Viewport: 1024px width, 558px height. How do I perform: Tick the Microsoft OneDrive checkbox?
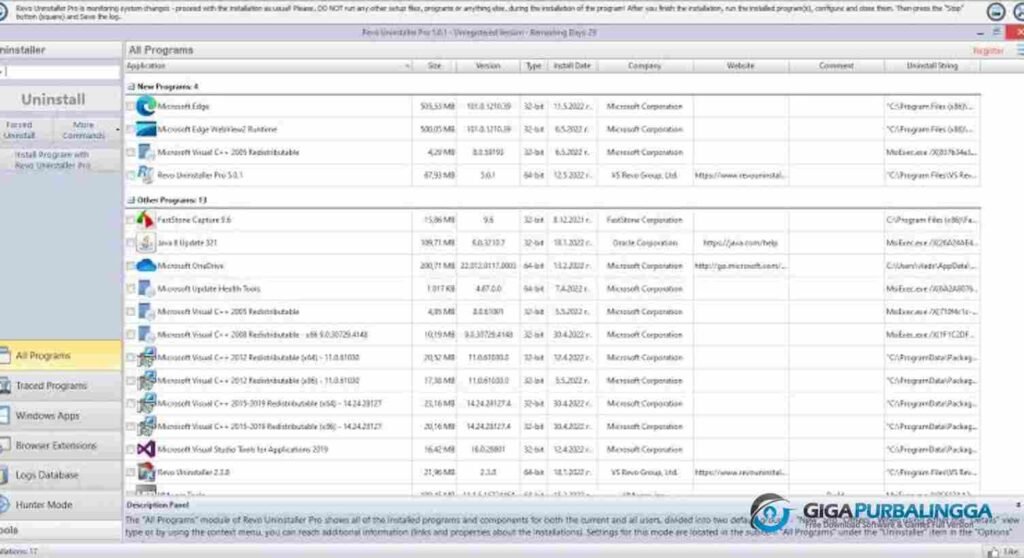tap(131, 266)
